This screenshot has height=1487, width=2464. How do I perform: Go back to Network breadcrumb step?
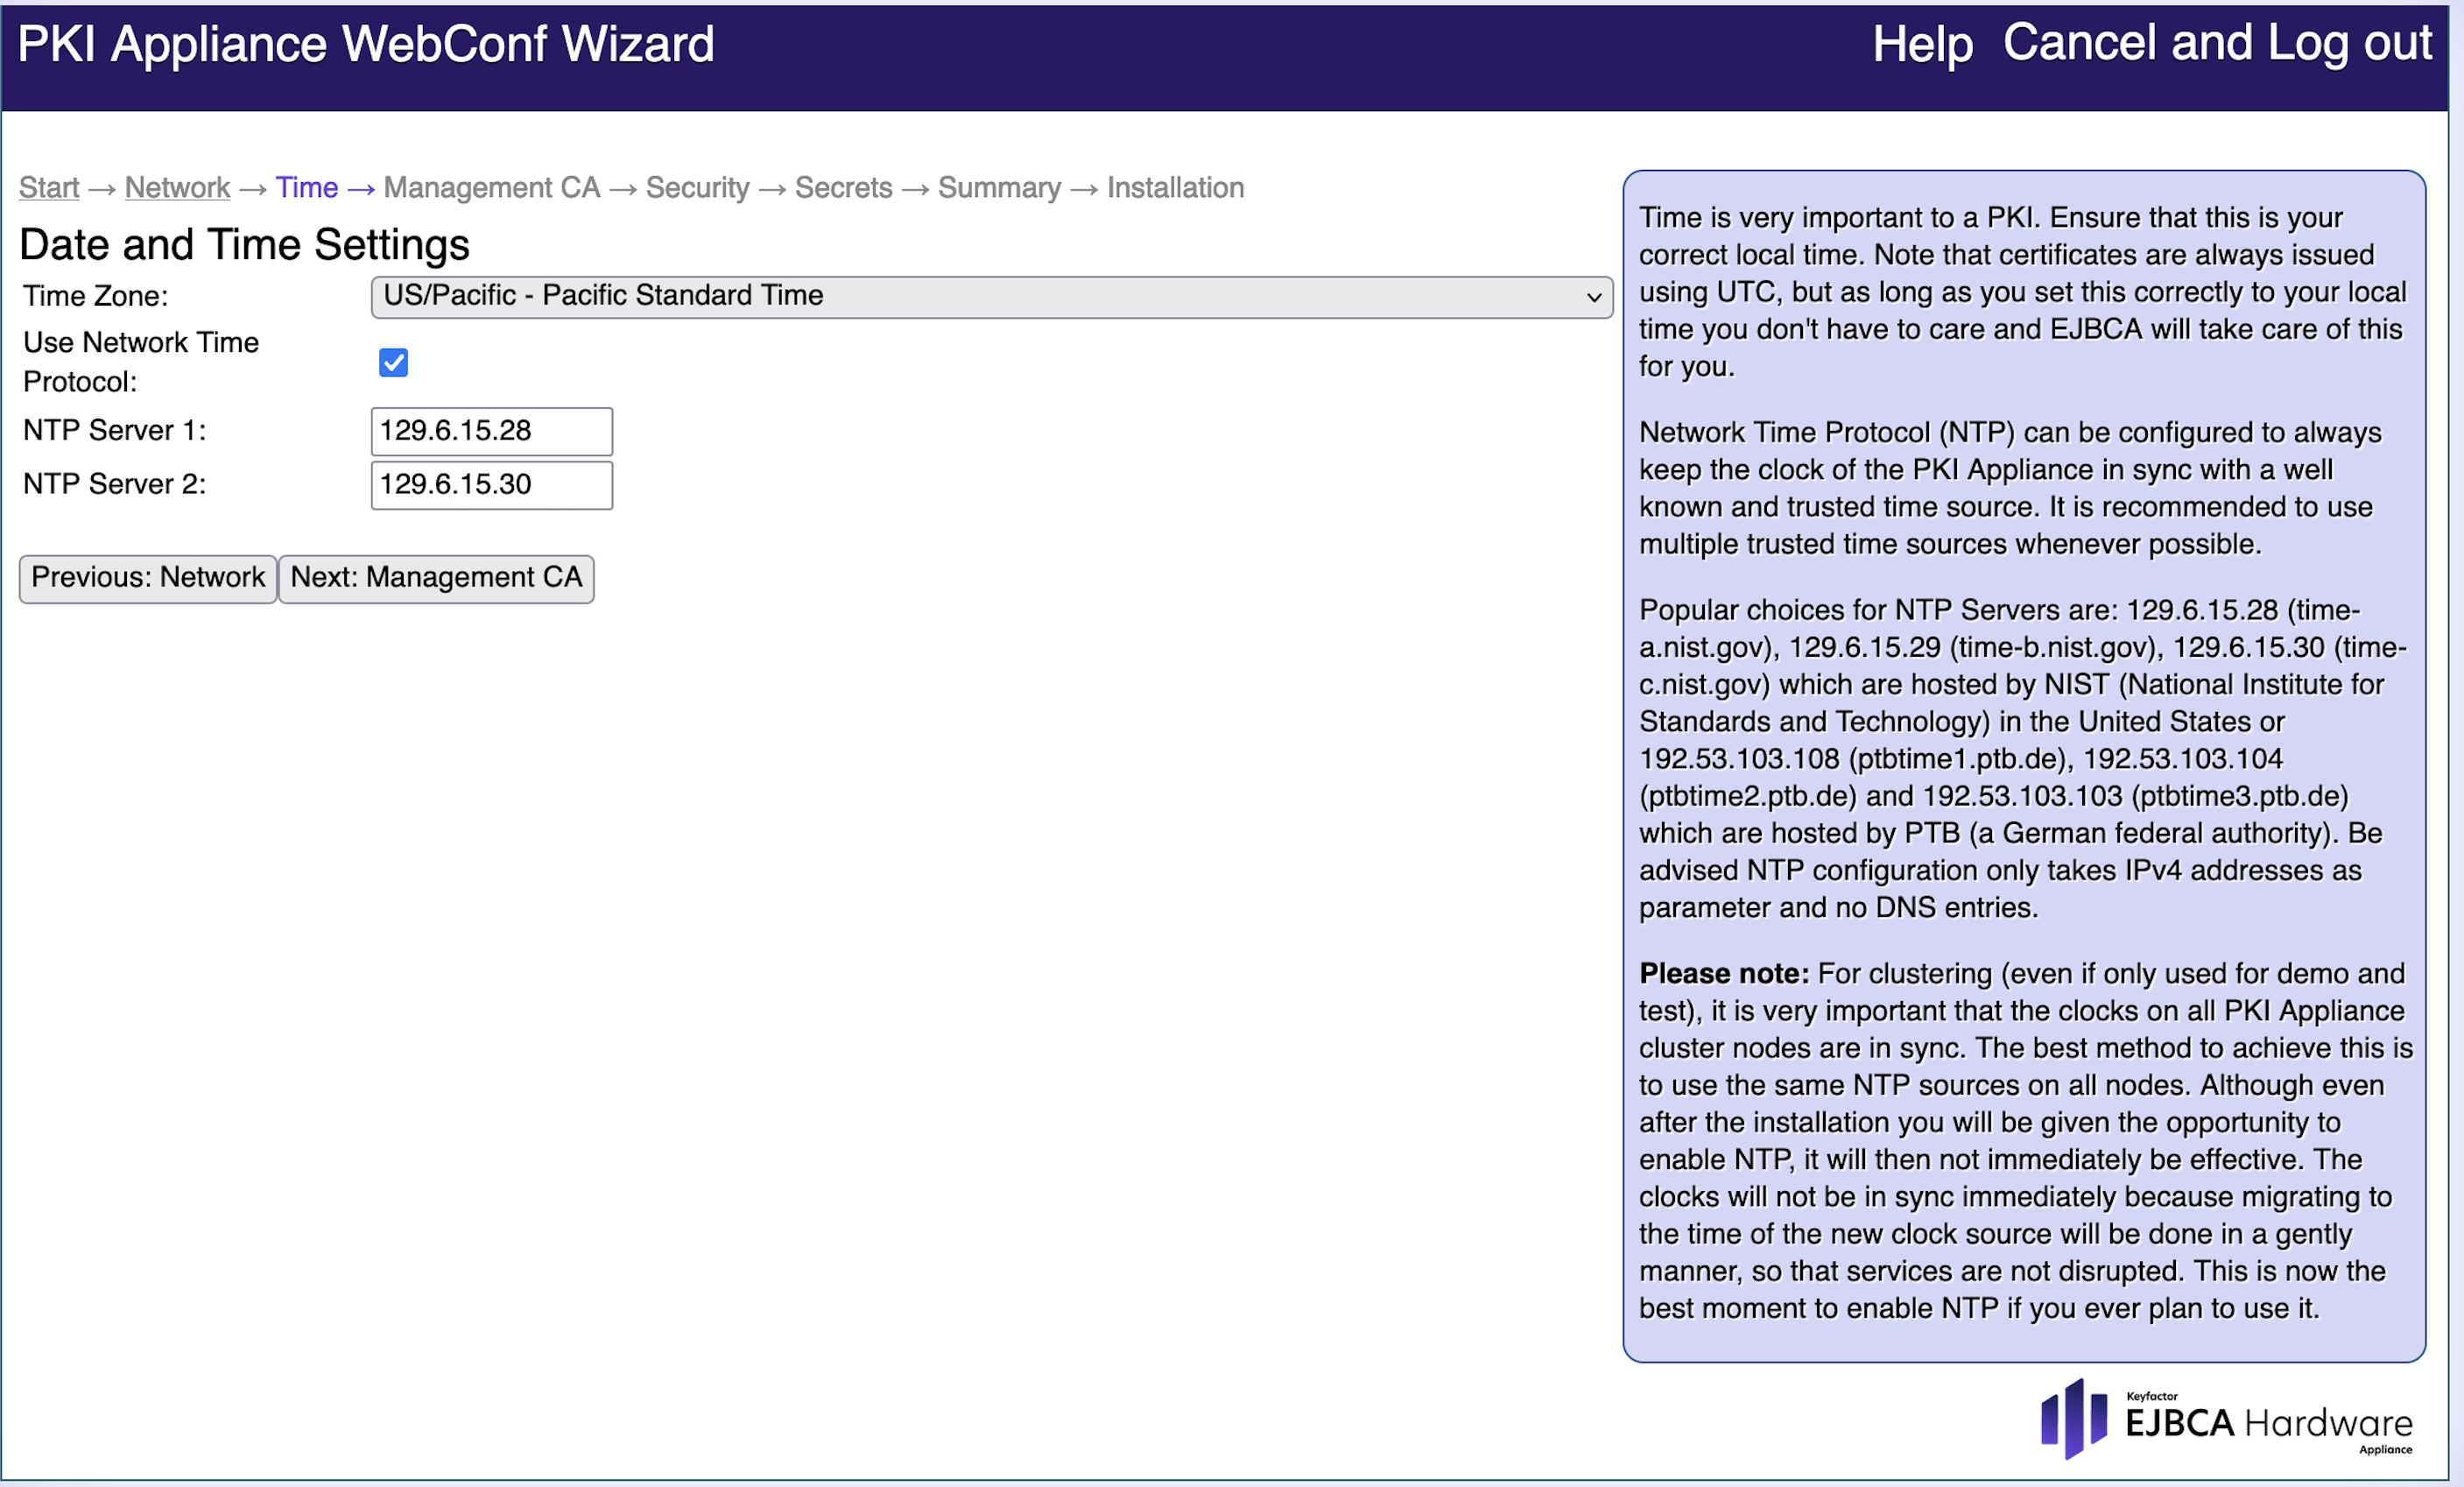(177, 188)
